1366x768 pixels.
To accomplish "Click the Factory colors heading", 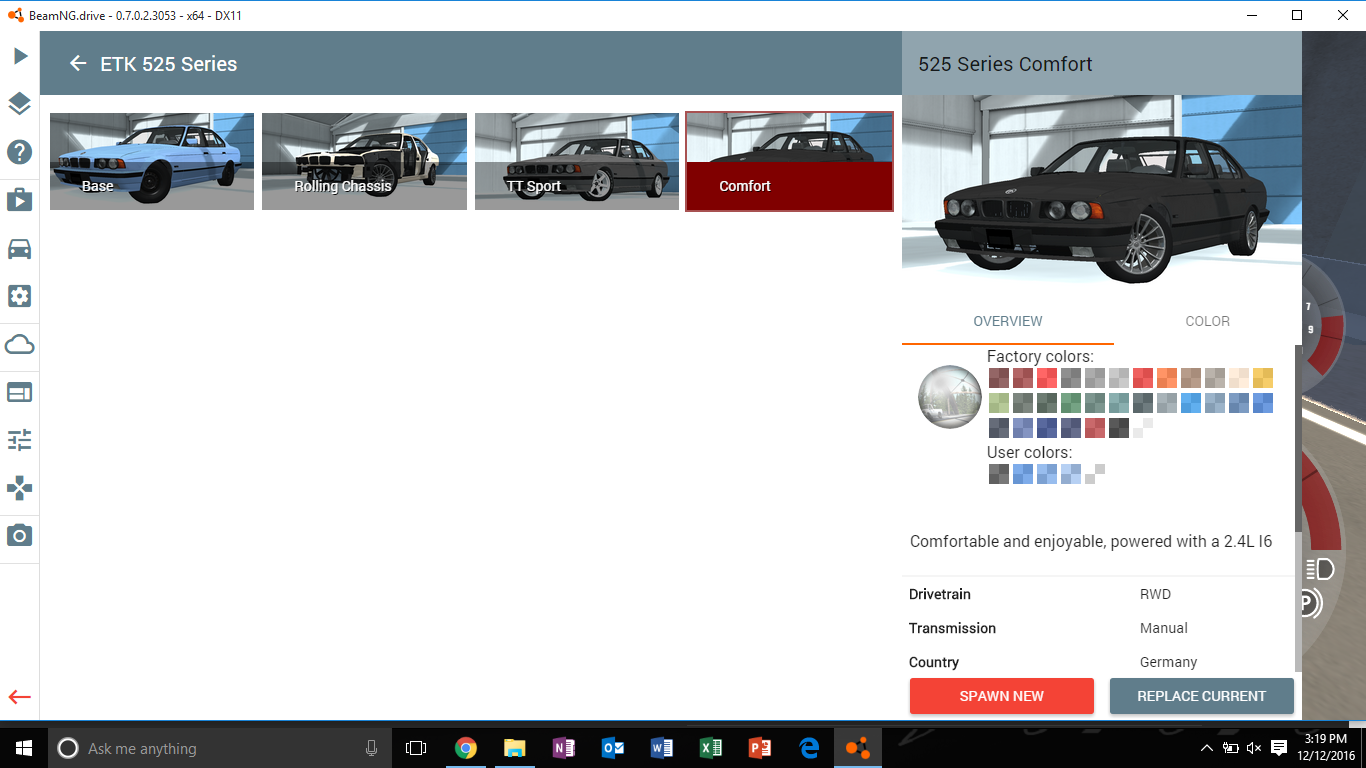I will (1040, 356).
